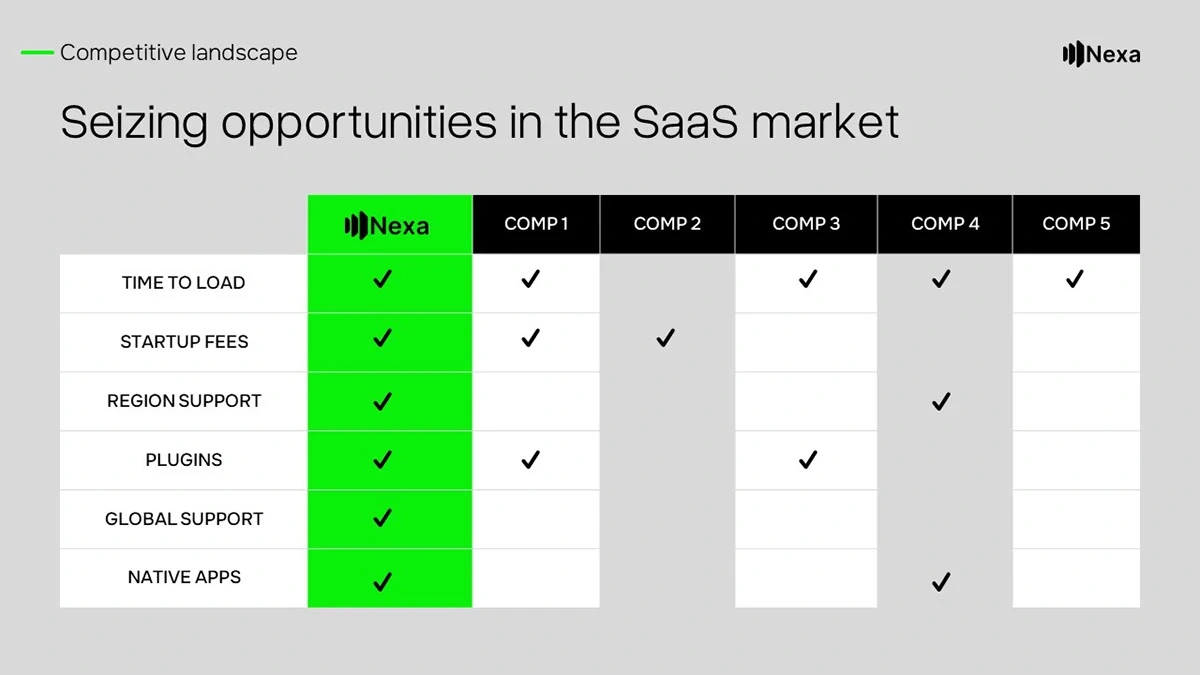Click Comp 4 Region Support checkmark

point(941,402)
